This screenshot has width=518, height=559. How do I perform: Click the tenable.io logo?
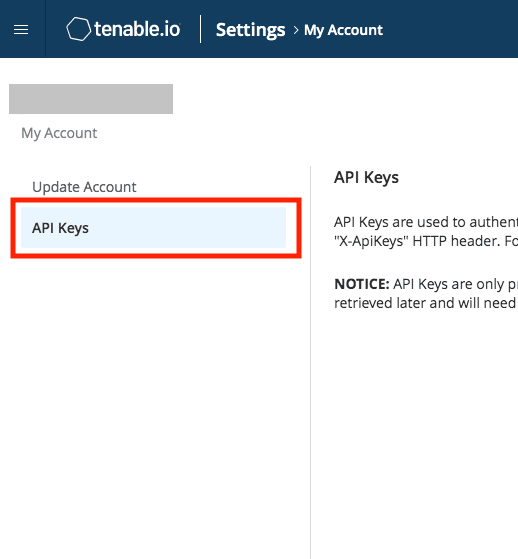[x=123, y=29]
